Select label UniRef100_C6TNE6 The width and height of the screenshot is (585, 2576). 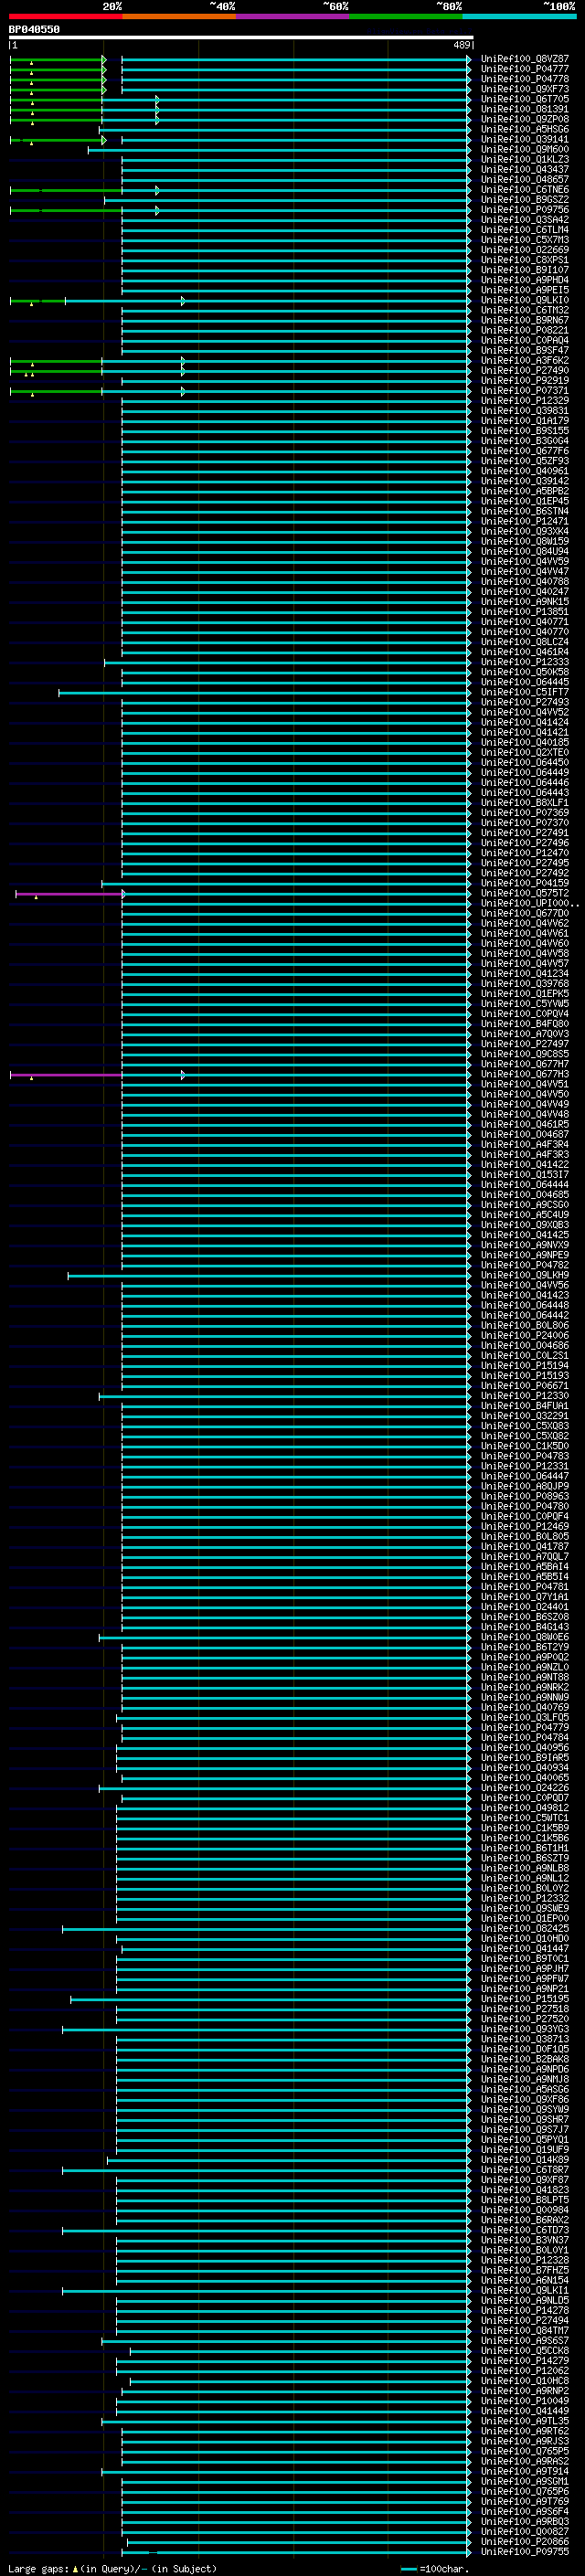524,190
